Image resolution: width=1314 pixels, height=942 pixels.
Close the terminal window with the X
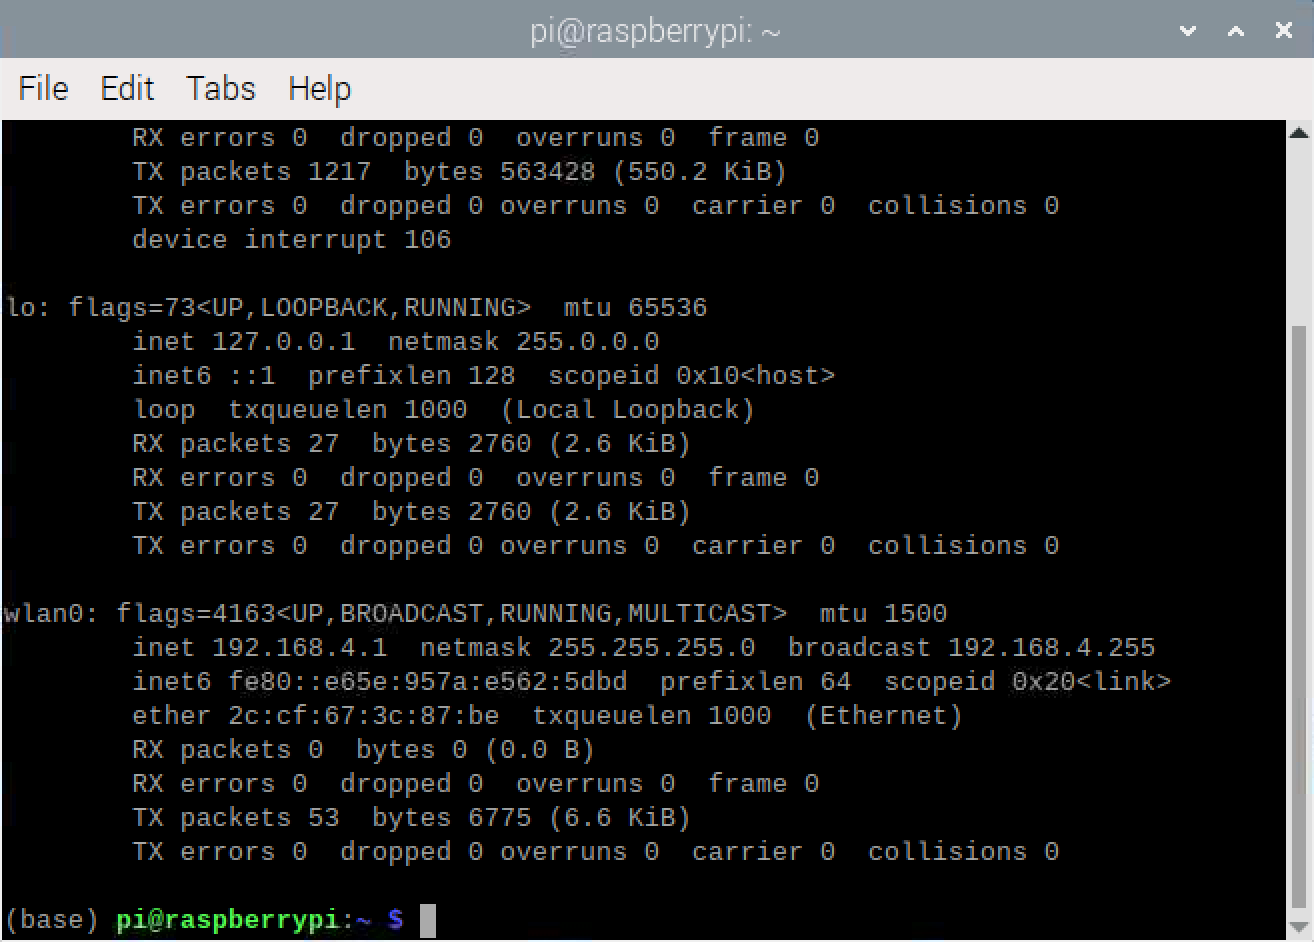(x=1284, y=31)
